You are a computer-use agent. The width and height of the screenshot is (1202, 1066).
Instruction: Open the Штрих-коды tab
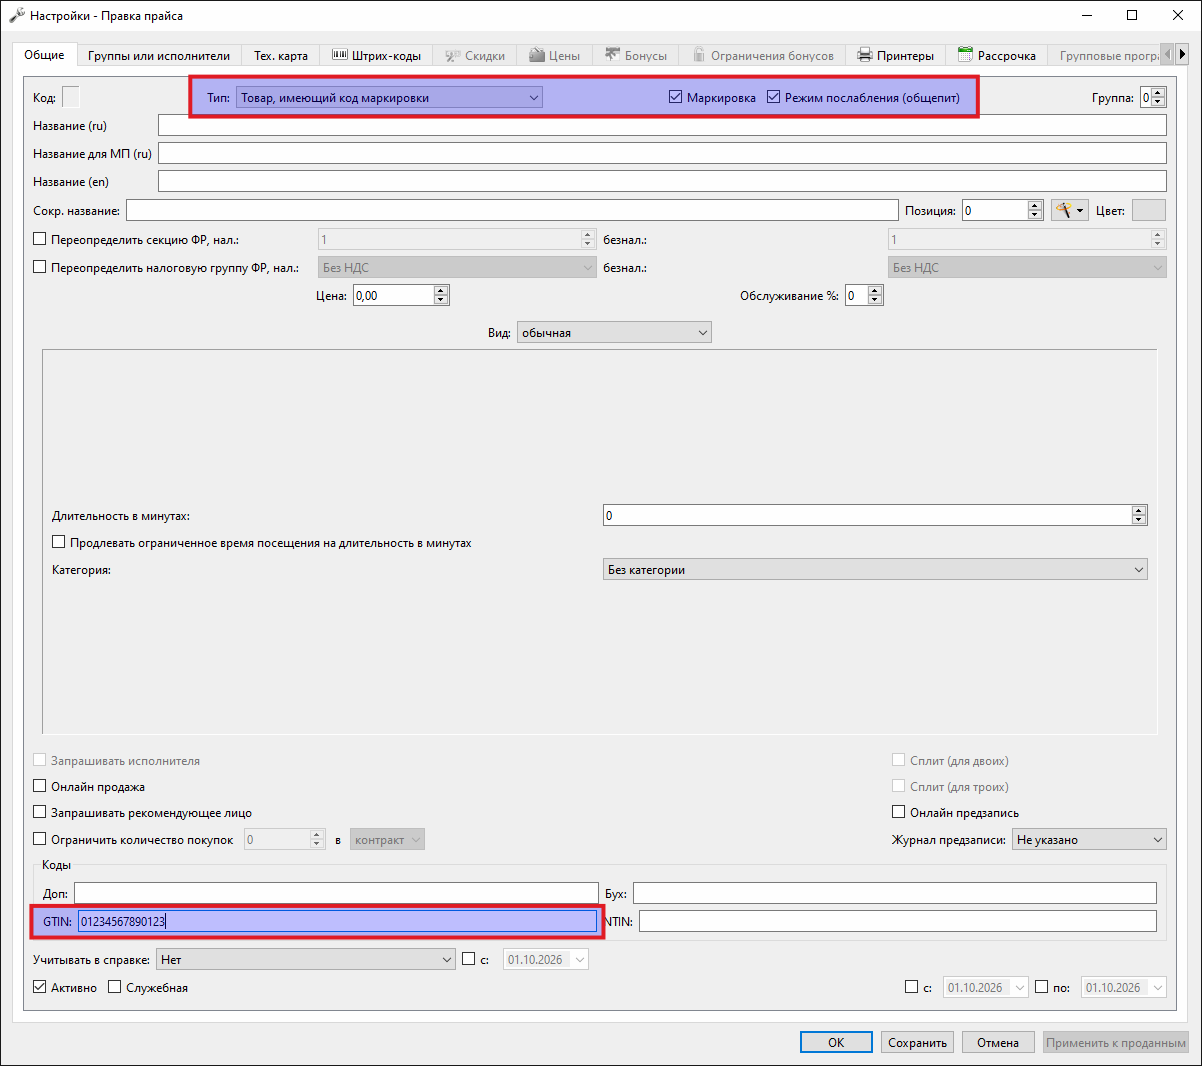coord(376,56)
